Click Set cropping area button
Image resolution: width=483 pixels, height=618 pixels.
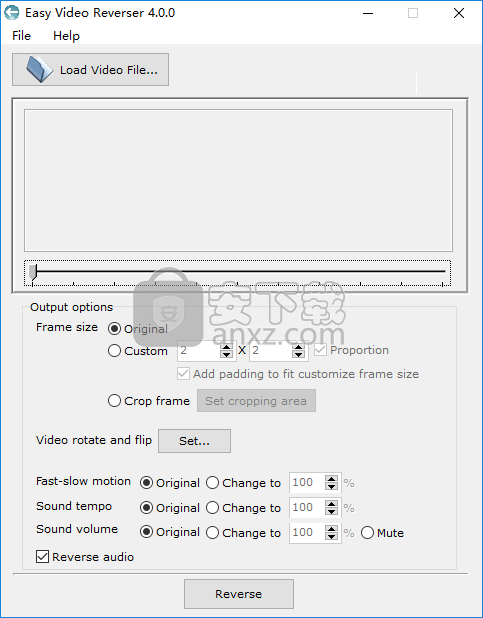[x=256, y=401]
